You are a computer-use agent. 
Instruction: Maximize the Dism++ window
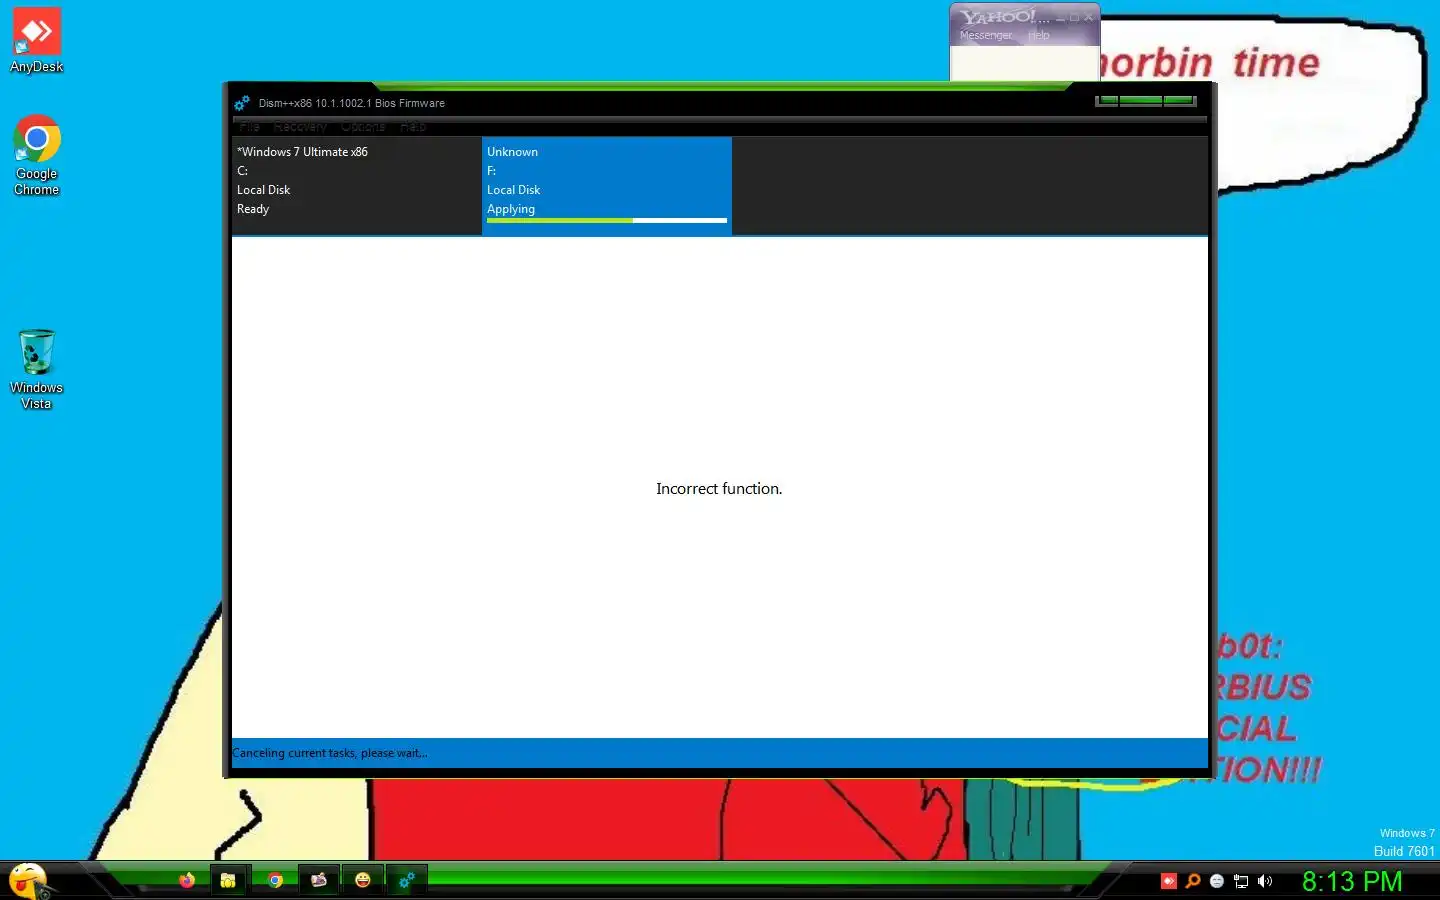(1141, 101)
